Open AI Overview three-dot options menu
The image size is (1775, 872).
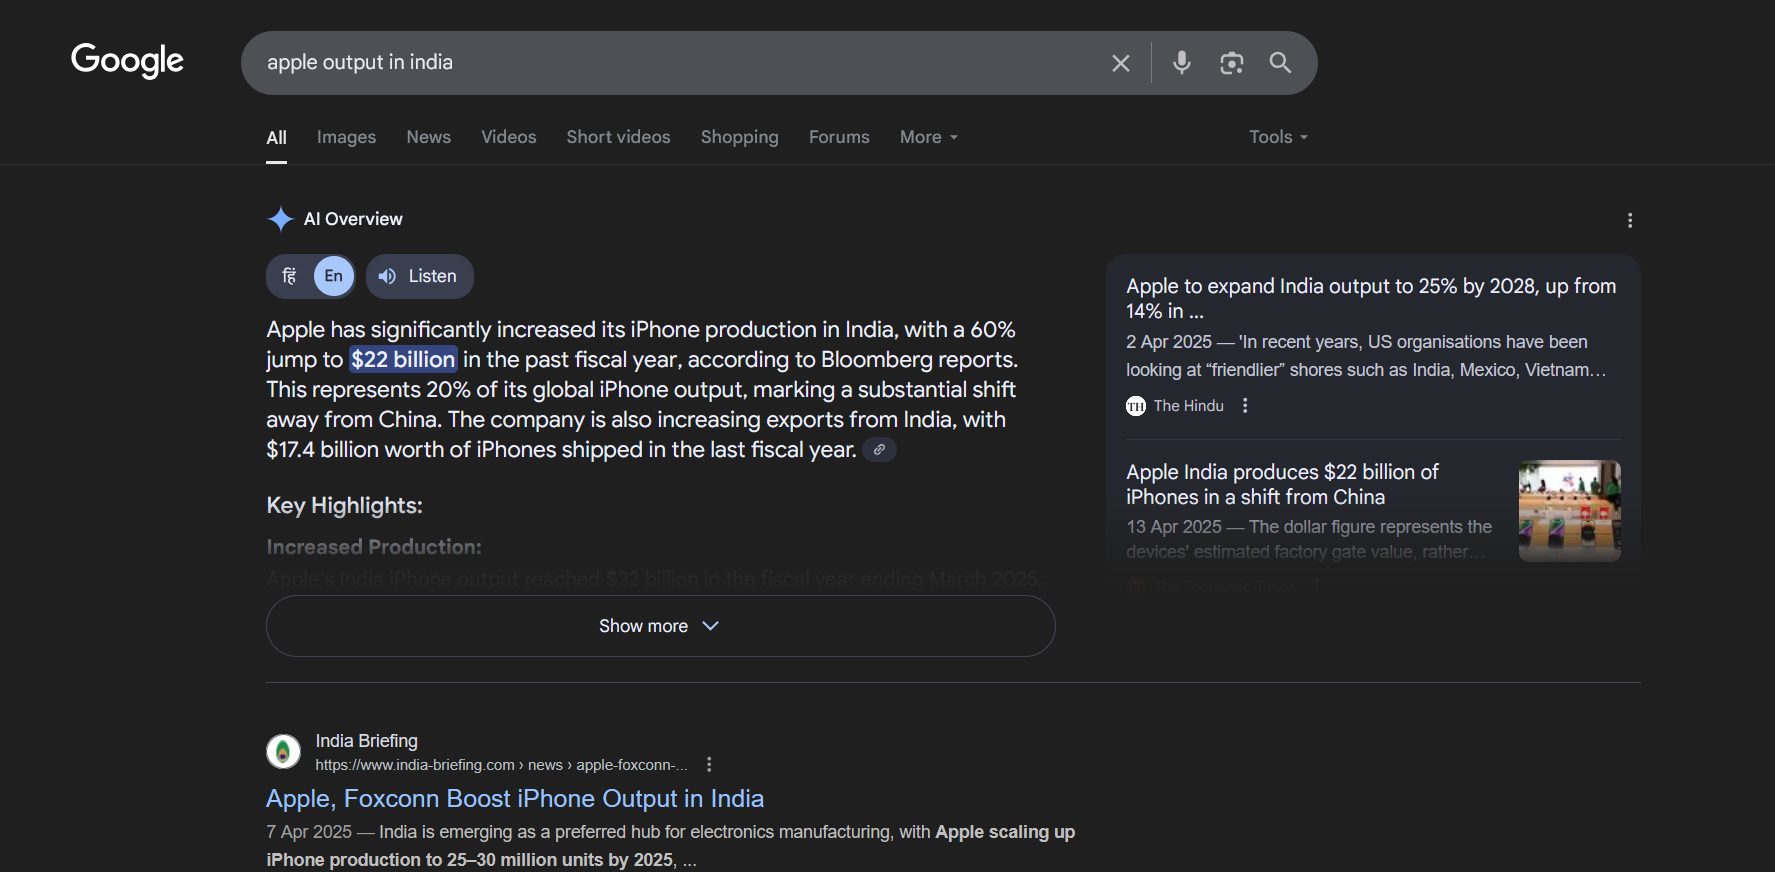click(1630, 220)
